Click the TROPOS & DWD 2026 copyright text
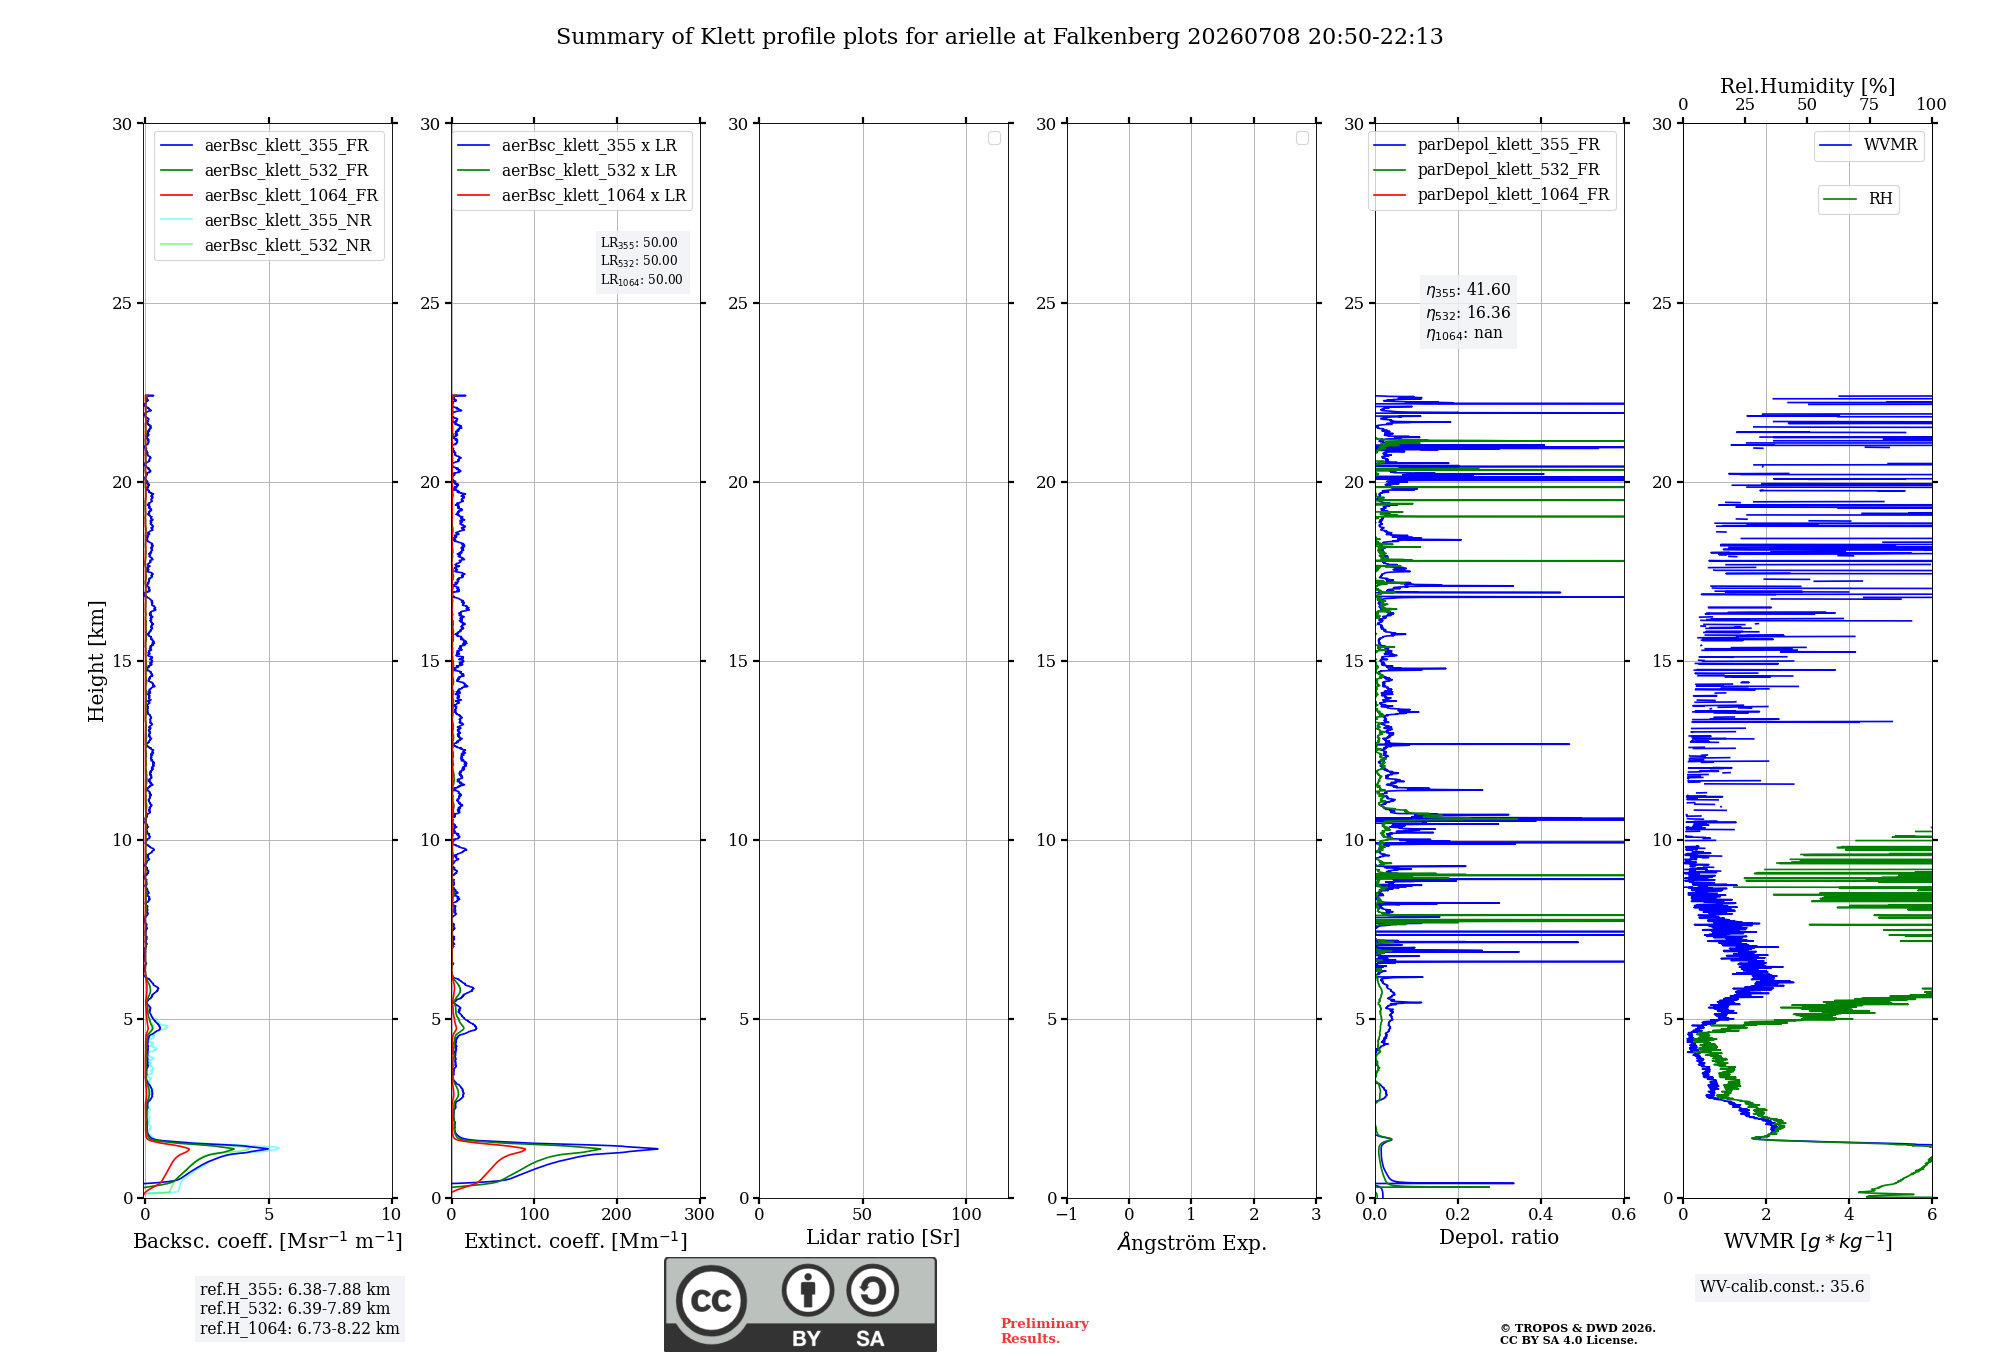Image resolution: width=2000 pixels, height=1360 pixels. click(x=1577, y=1328)
